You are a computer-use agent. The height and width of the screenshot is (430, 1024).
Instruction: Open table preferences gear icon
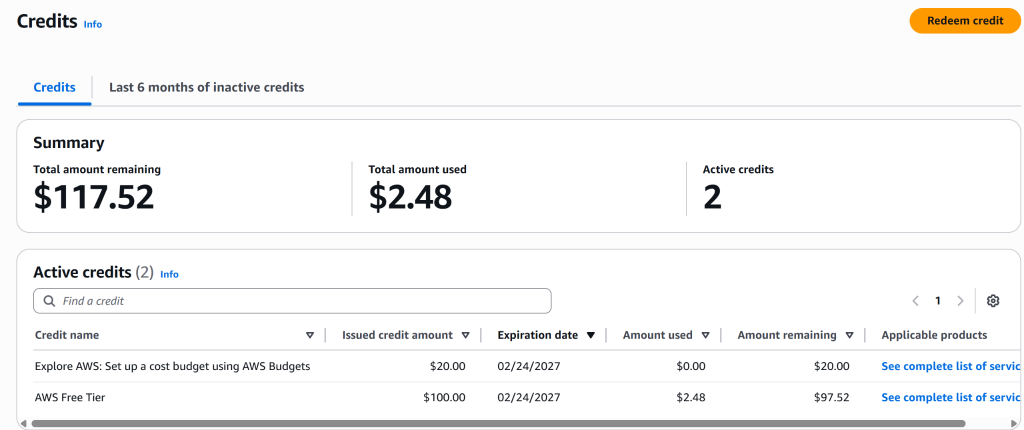pos(992,301)
